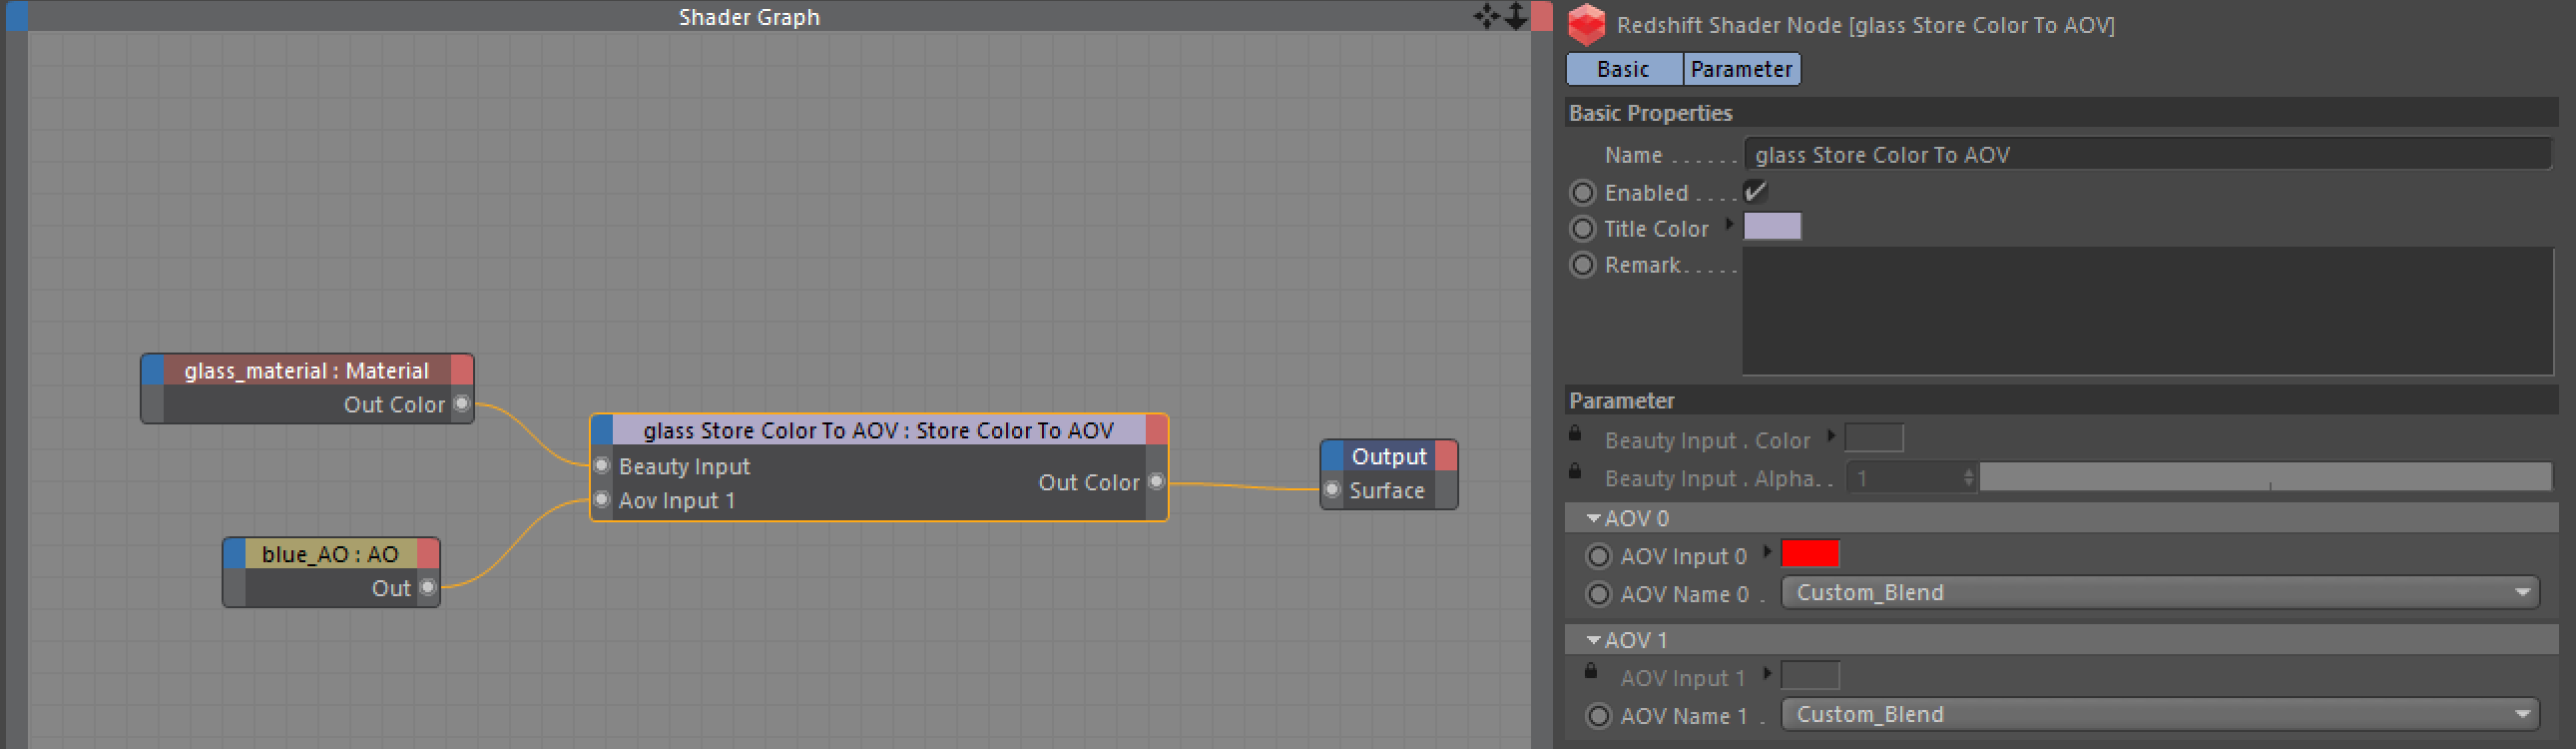This screenshot has height=749, width=2576.
Task: Click the Basic Properties section header
Action: 2062,112
